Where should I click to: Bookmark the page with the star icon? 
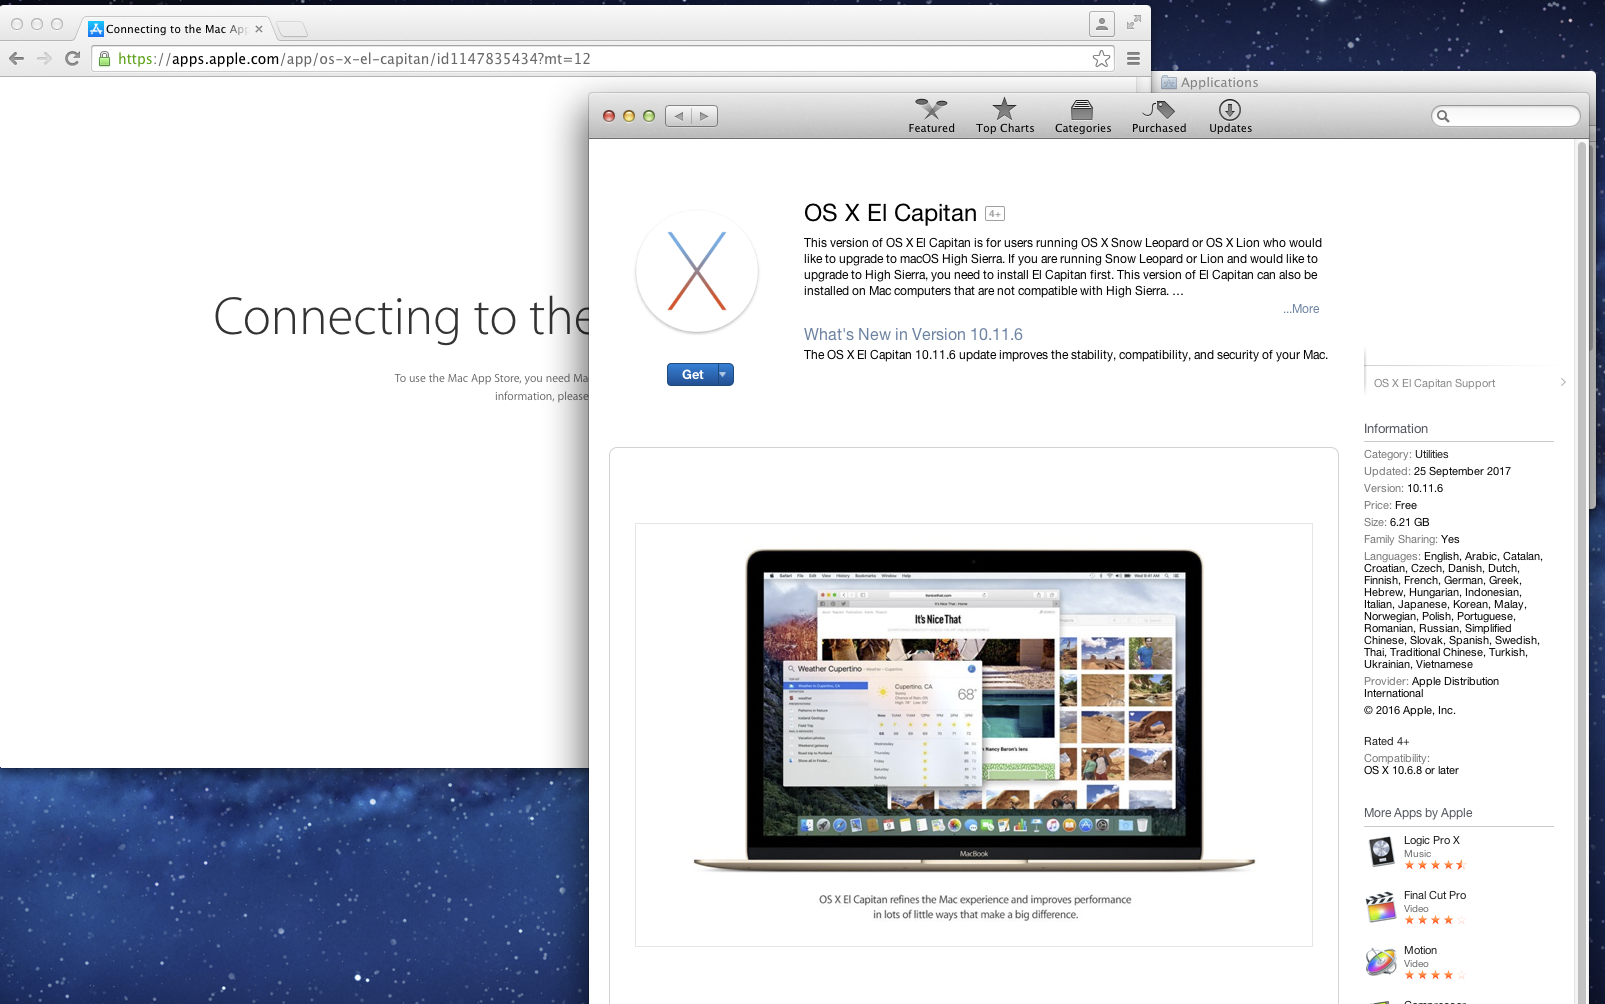point(1101,58)
